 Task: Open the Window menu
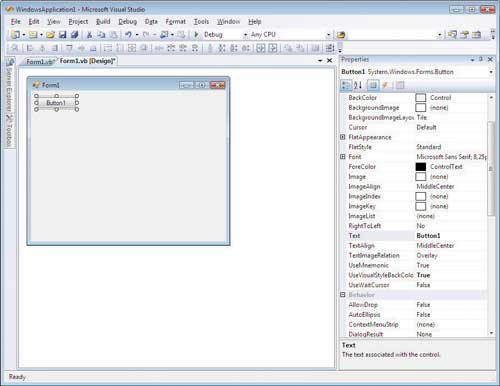tap(228, 22)
